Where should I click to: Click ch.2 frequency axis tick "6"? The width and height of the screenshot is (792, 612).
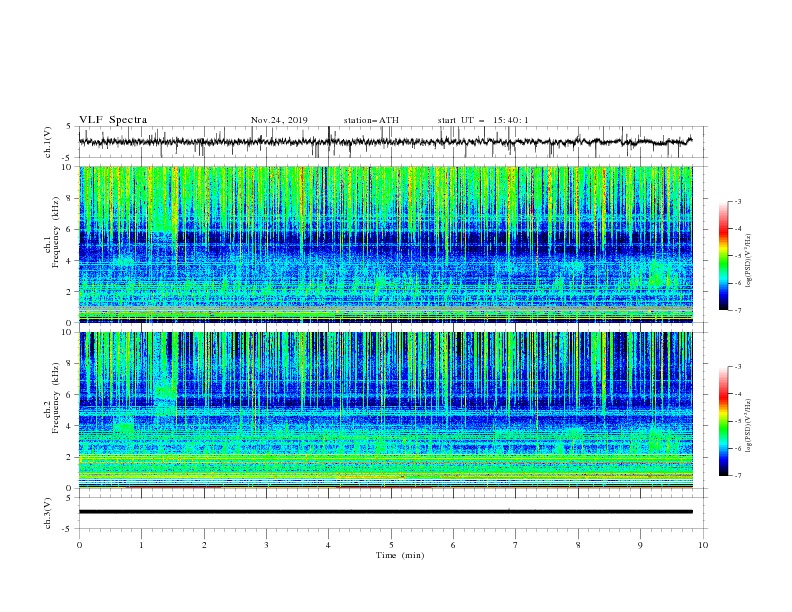[70, 395]
